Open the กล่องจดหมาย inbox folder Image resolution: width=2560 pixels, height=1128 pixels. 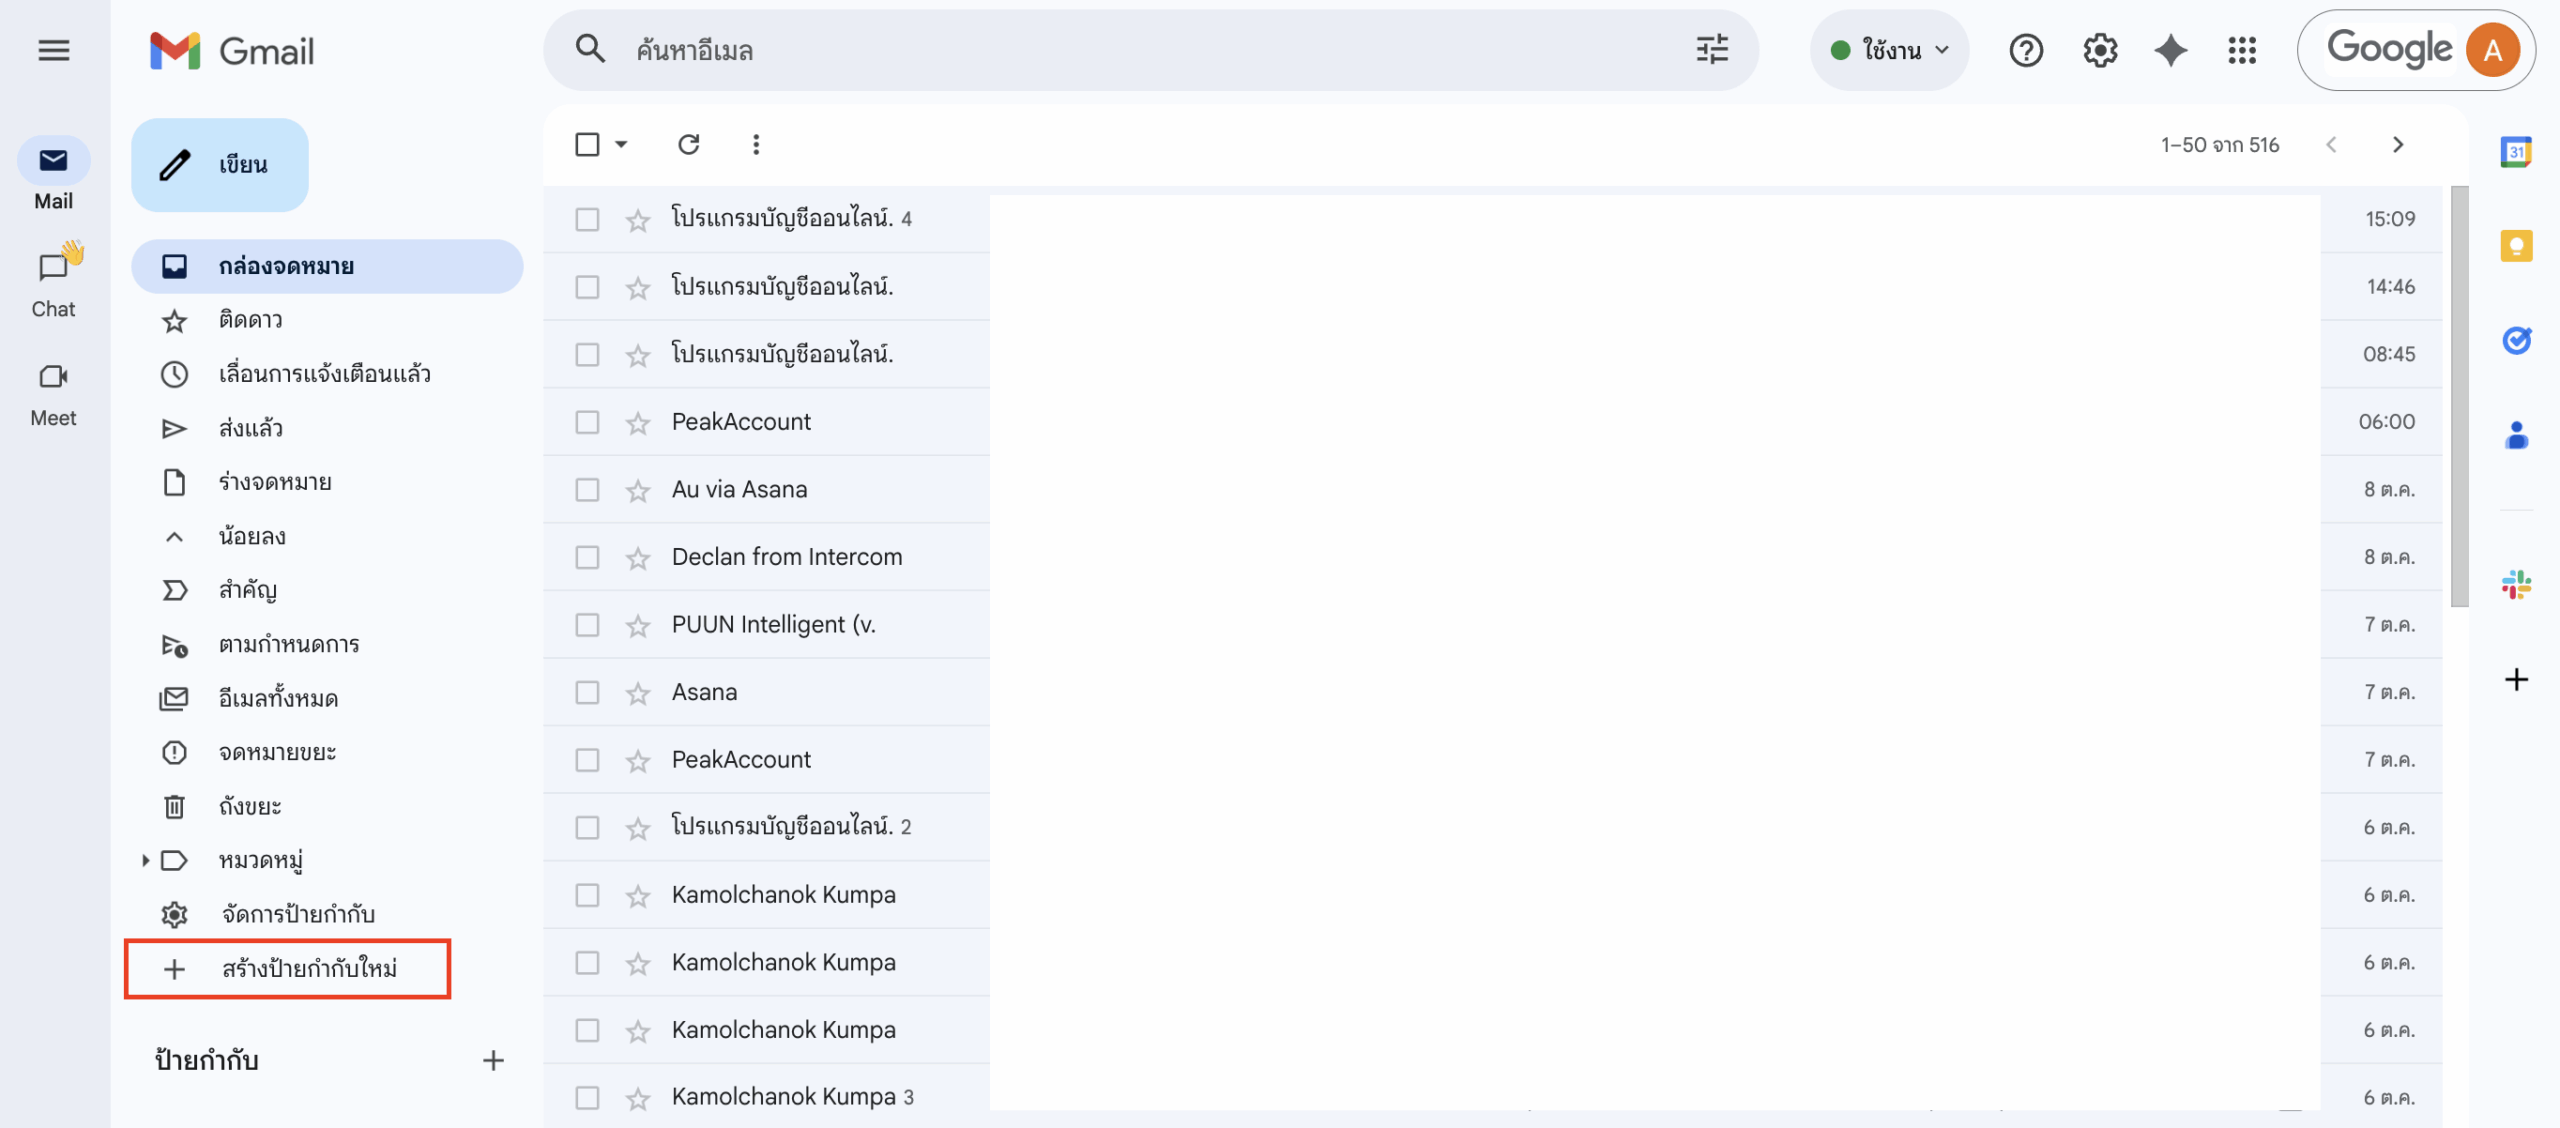coord(286,266)
